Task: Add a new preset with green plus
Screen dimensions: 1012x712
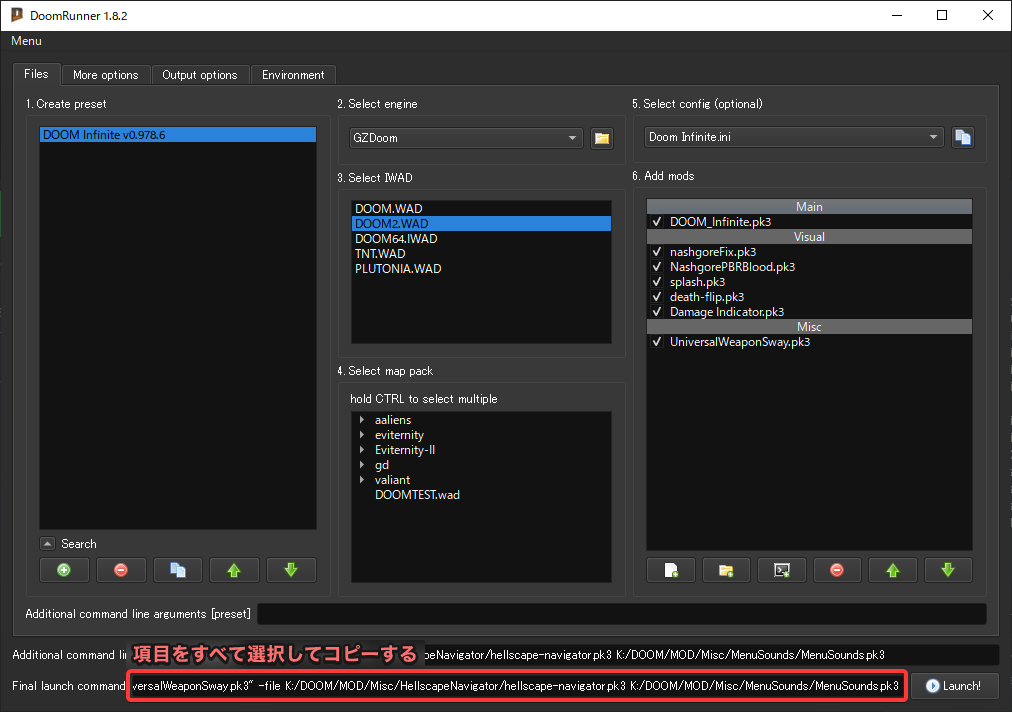Action: point(64,570)
